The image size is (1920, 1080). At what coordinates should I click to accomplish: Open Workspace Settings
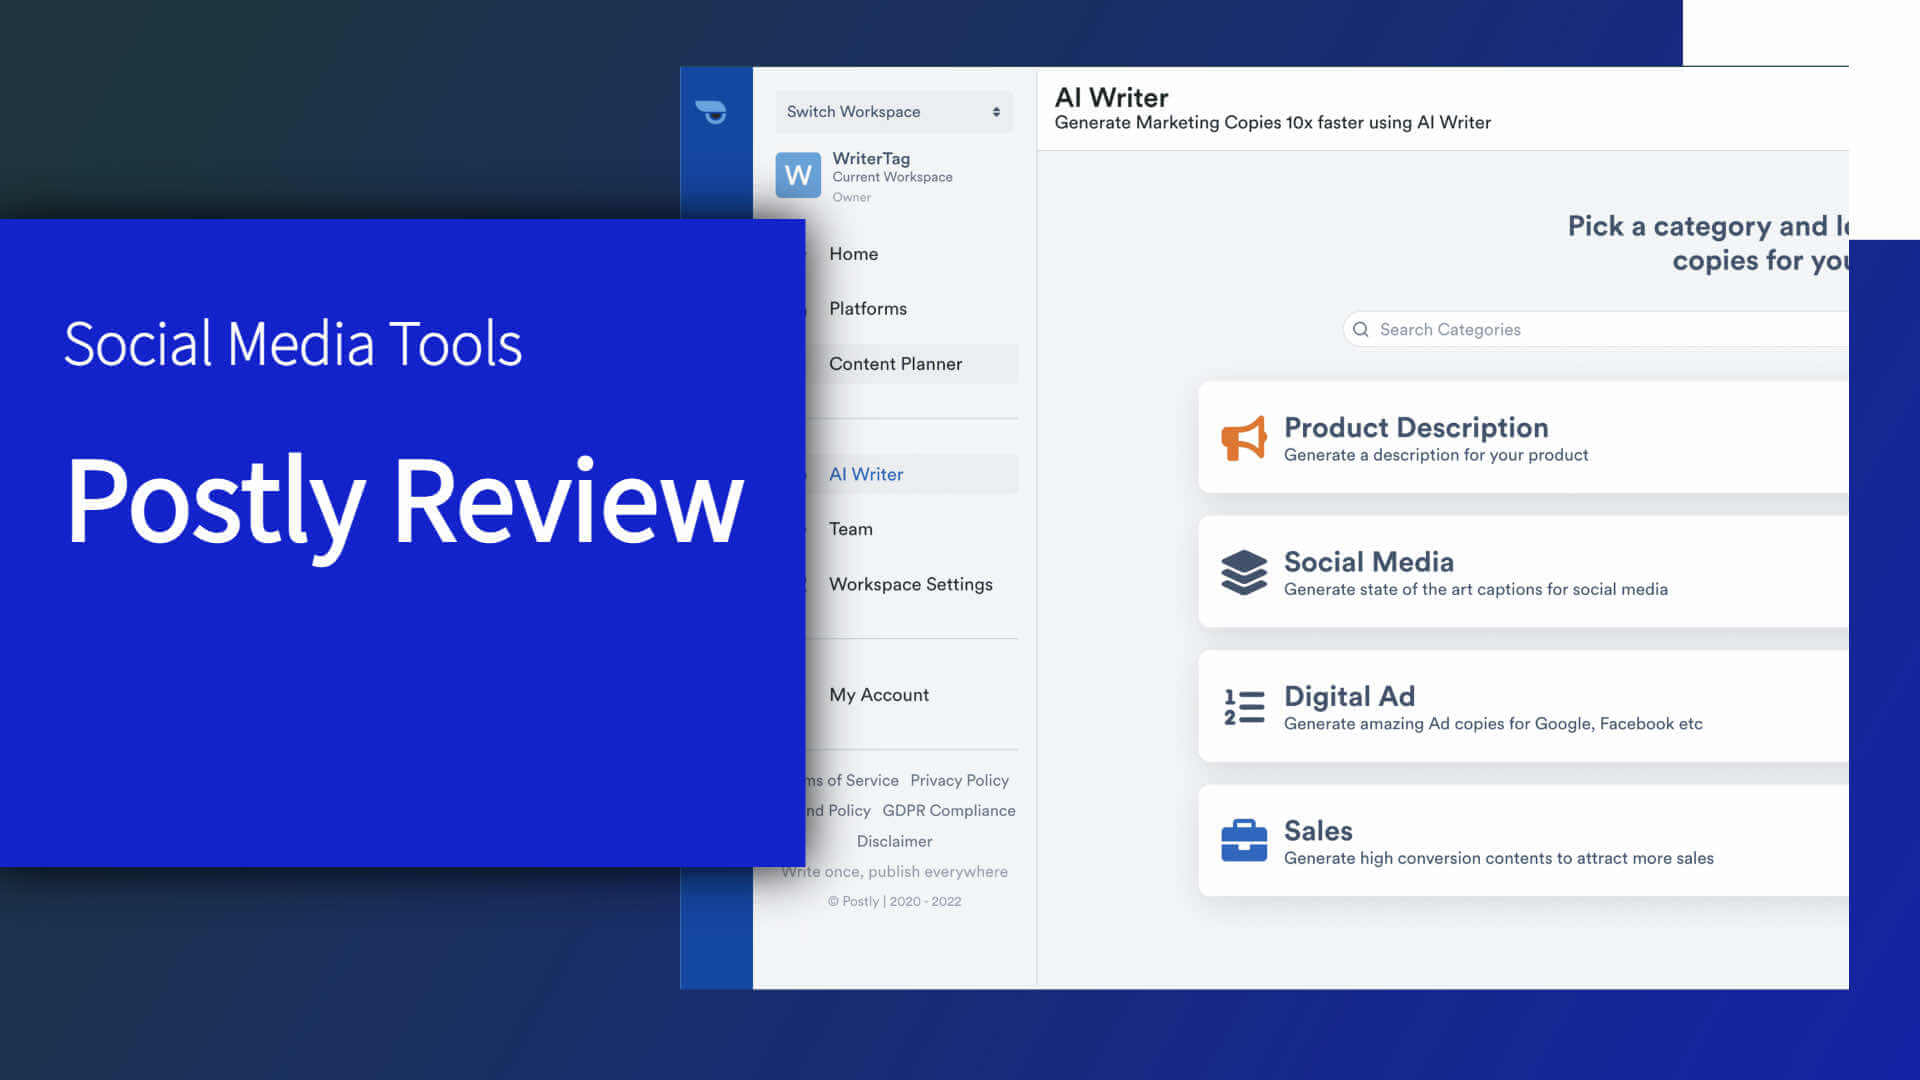click(x=910, y=584)
